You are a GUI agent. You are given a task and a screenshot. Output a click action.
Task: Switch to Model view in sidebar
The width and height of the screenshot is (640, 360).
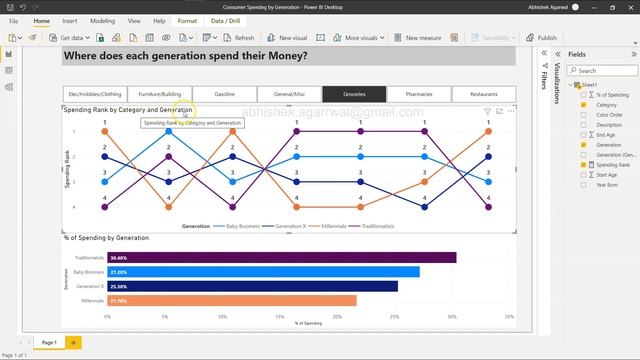tap(9, 87)
